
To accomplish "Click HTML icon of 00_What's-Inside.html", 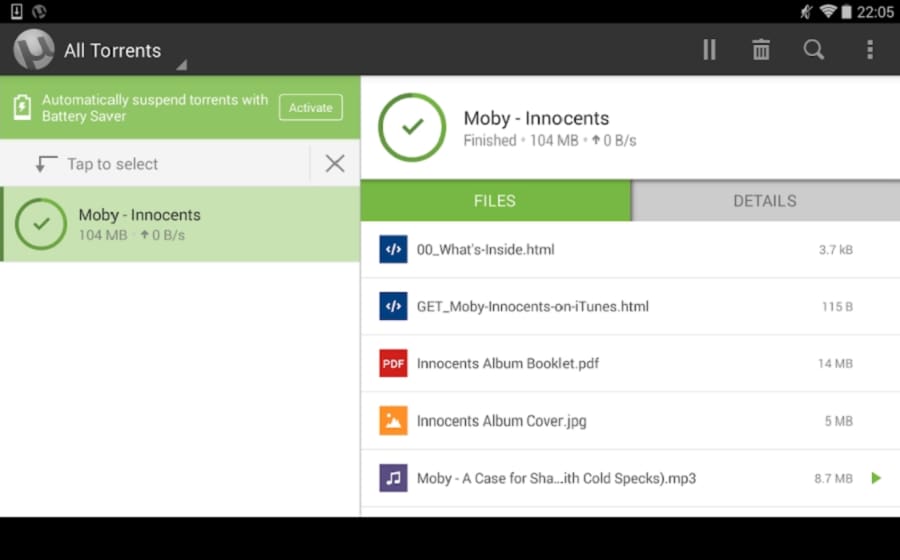I will coord(393,249).
